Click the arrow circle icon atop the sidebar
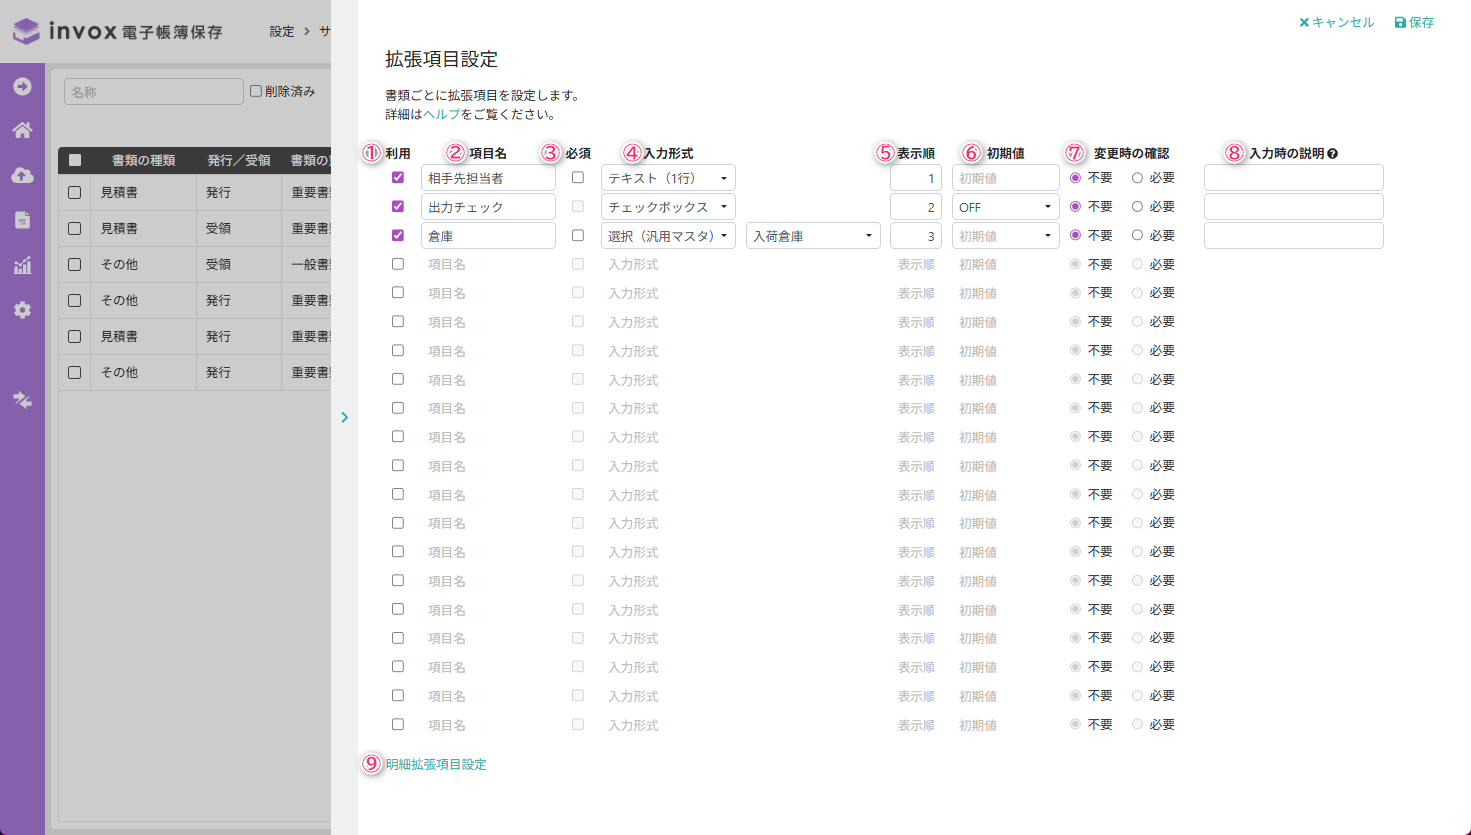1471x835 pixels. click(22, 87)
